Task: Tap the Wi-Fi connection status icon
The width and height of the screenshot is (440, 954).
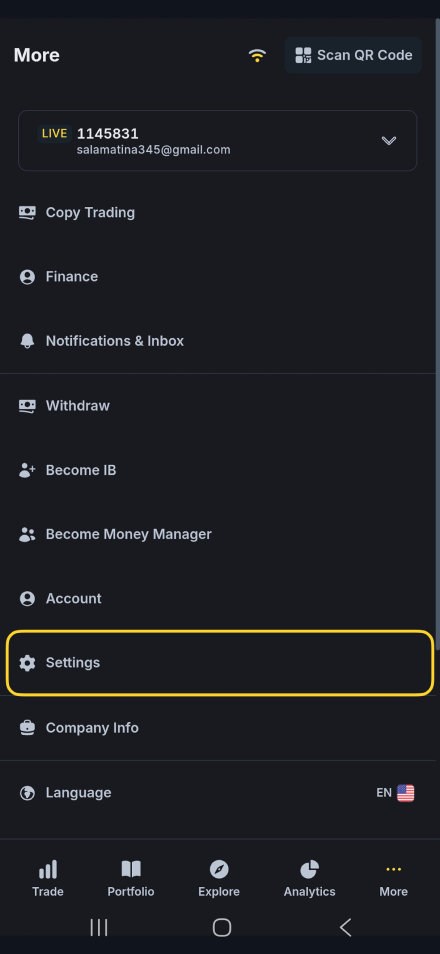Action: [x=257, y=55]
